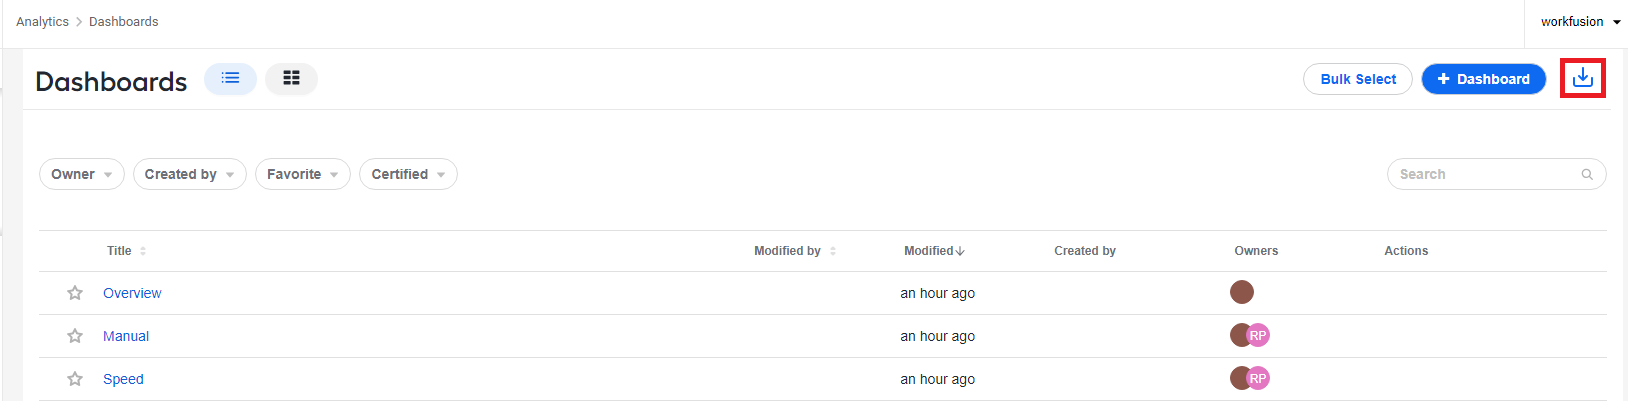The height and width of the screenshot is (401, 1628).
Task: Add a new dashboard with + Dashboard
Action: pos(1484,79)
